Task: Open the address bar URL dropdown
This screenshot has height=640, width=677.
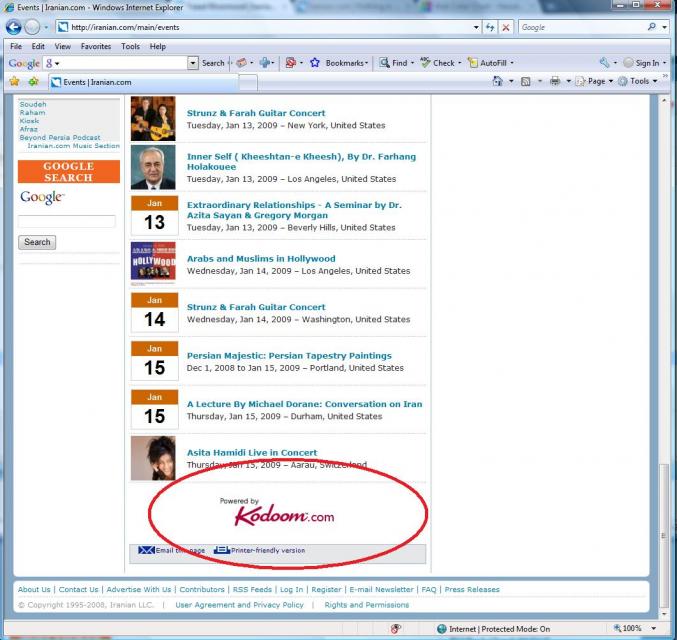Action: point(476,27)
